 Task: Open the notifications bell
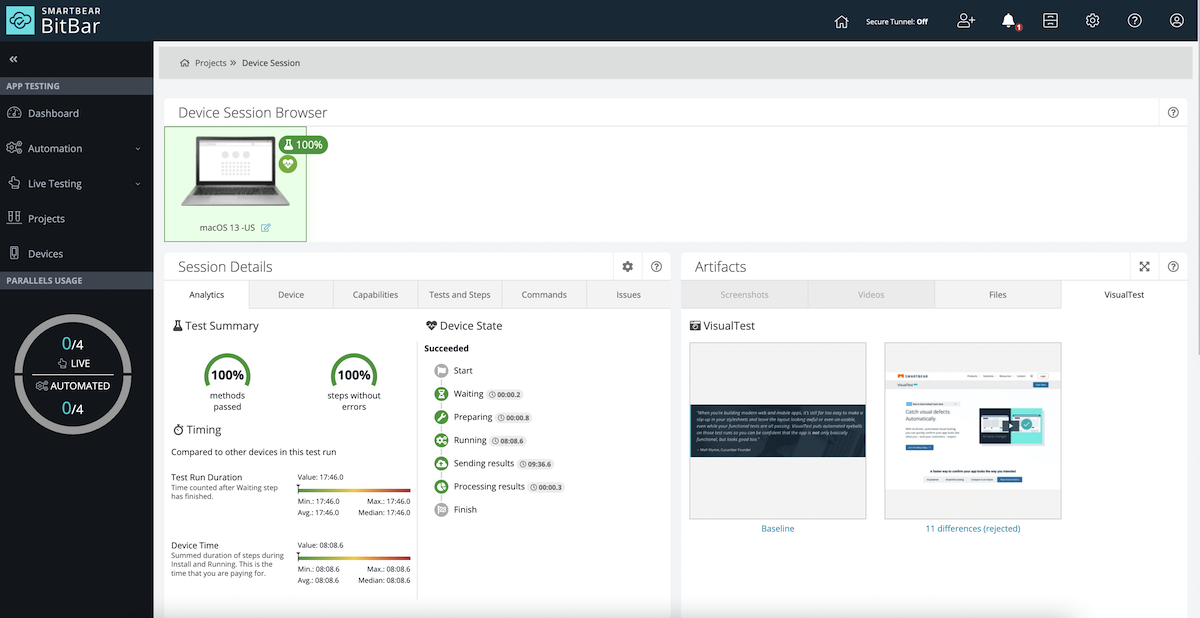click(1009, 21)
